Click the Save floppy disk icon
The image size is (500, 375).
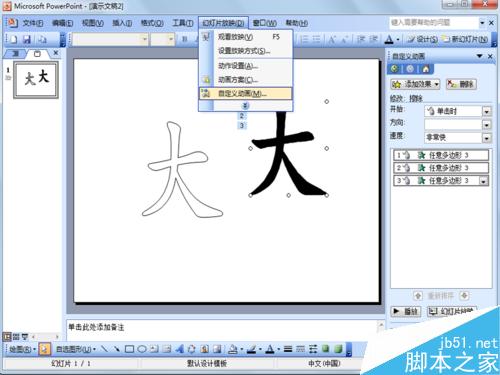[27, 39]
